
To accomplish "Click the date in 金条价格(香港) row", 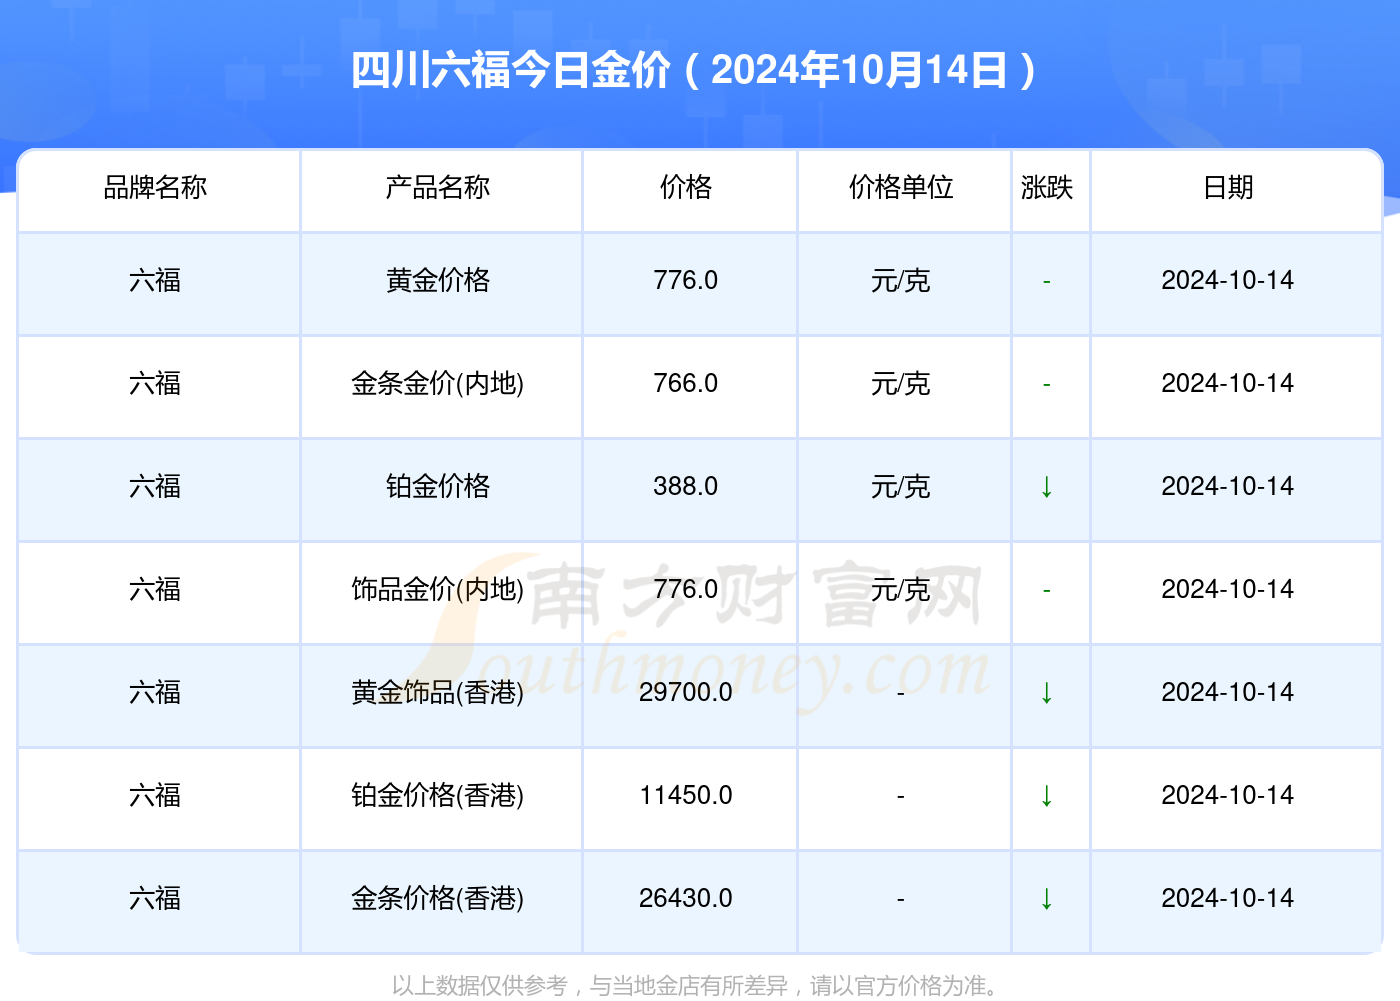I will click(x=1228, y=898).
